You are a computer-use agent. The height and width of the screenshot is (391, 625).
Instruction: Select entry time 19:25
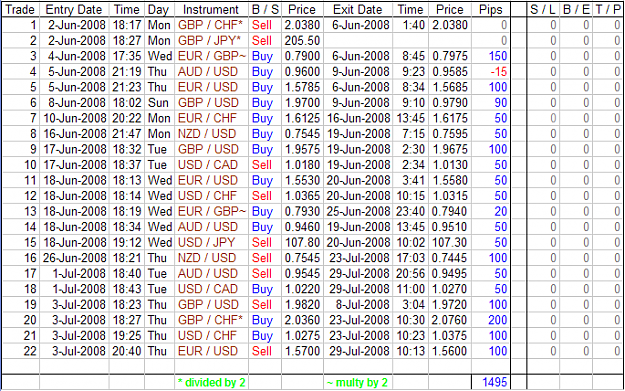click(x=127, y=336)
